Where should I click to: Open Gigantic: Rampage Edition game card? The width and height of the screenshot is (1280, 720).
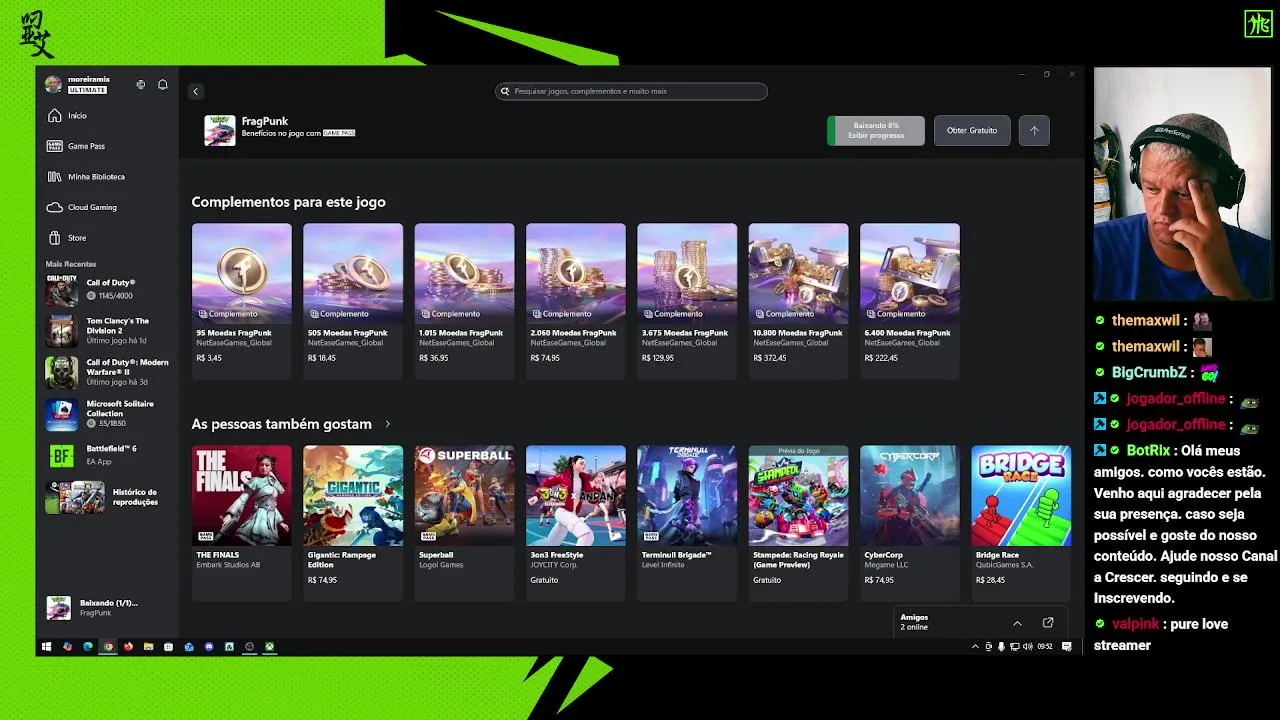pyautogui.click(x=353, y=522)
